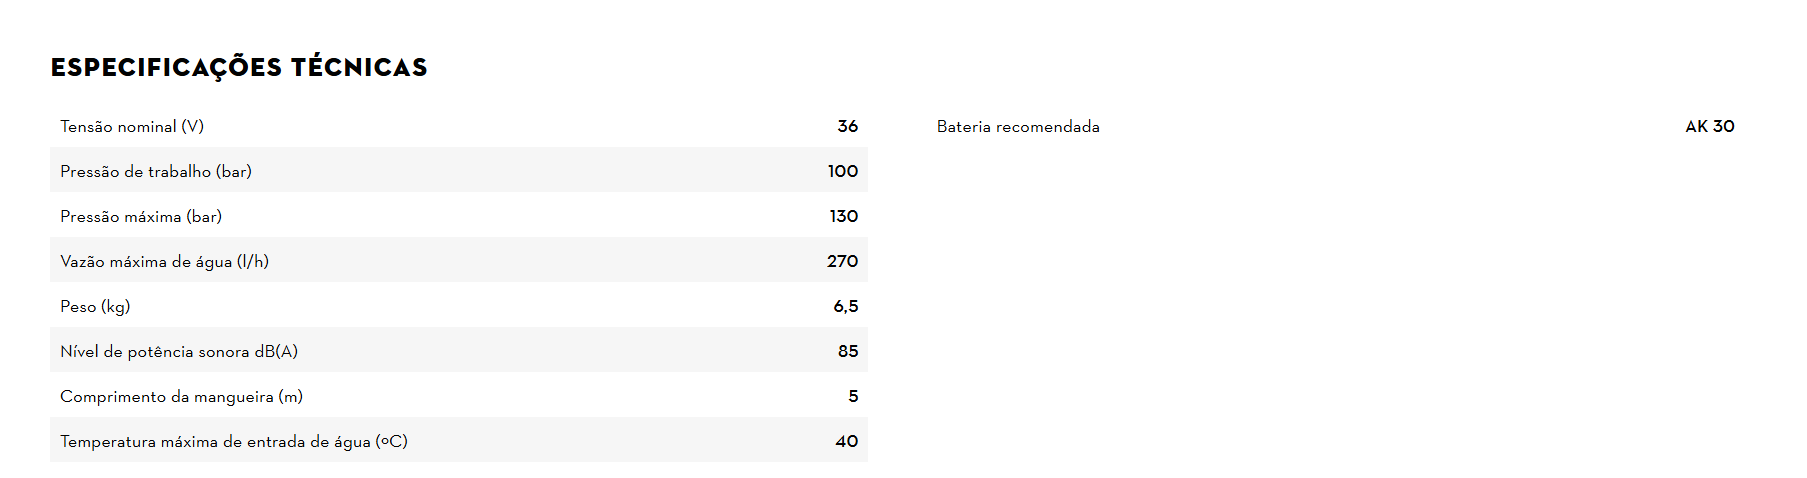The image size is (1807, 478).
Task: Select the "Peso (kg)" label
Action: (95, 307)
